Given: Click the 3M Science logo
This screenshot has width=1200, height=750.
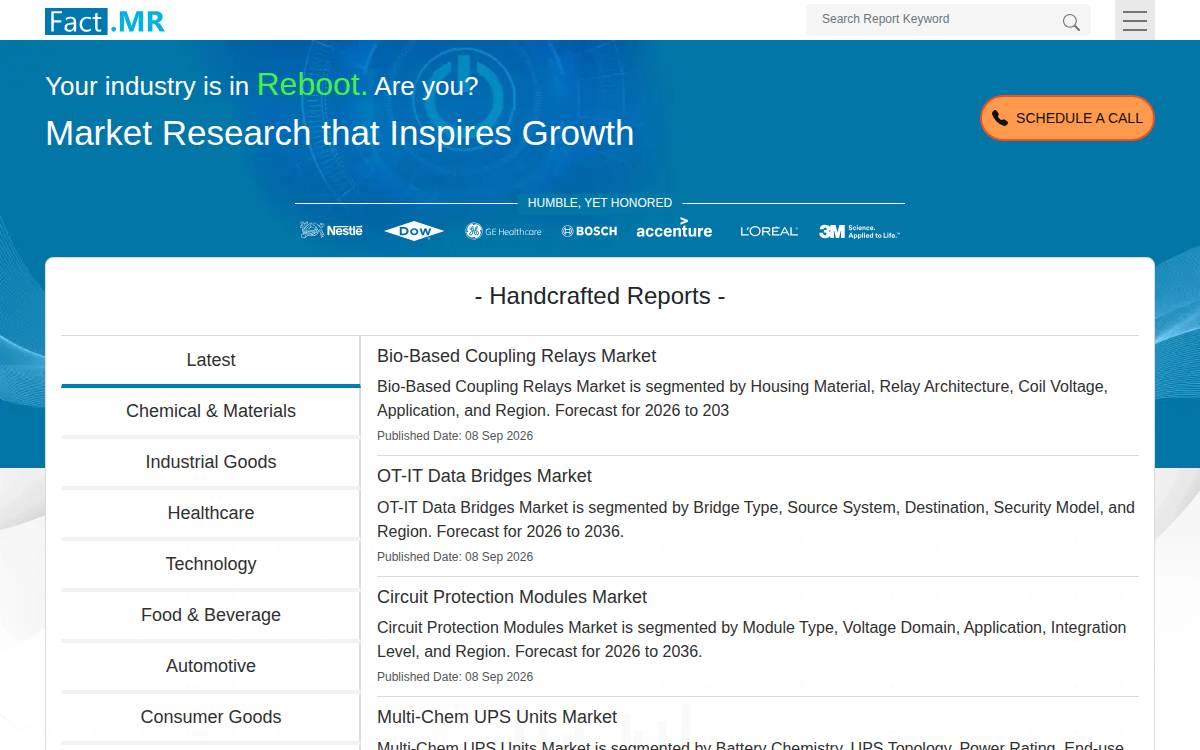Looking at the screenshot, I should (x=859, y=231).
